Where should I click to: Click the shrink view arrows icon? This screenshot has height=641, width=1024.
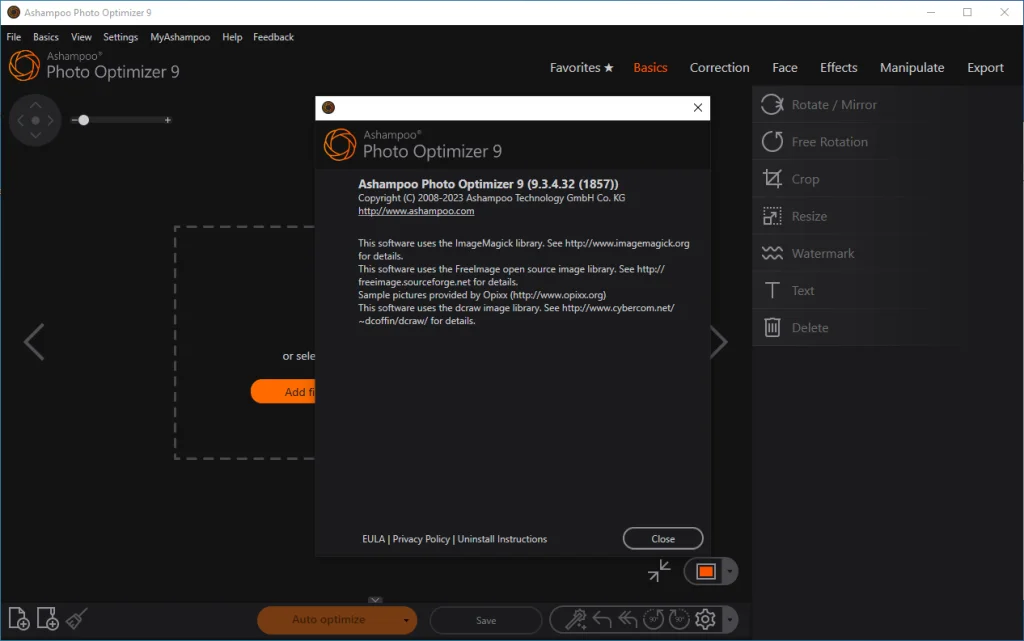click(x=659, y=571)
